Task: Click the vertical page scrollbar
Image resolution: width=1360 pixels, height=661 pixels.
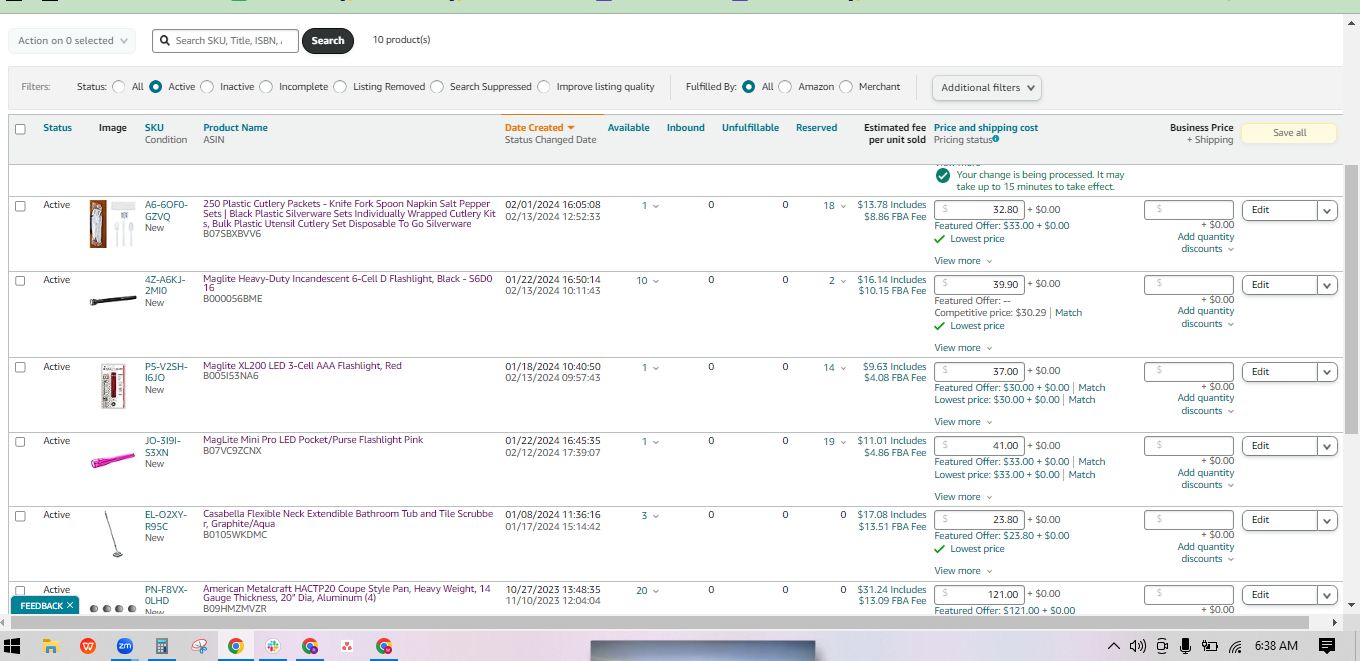Action: pos(1351,300)
